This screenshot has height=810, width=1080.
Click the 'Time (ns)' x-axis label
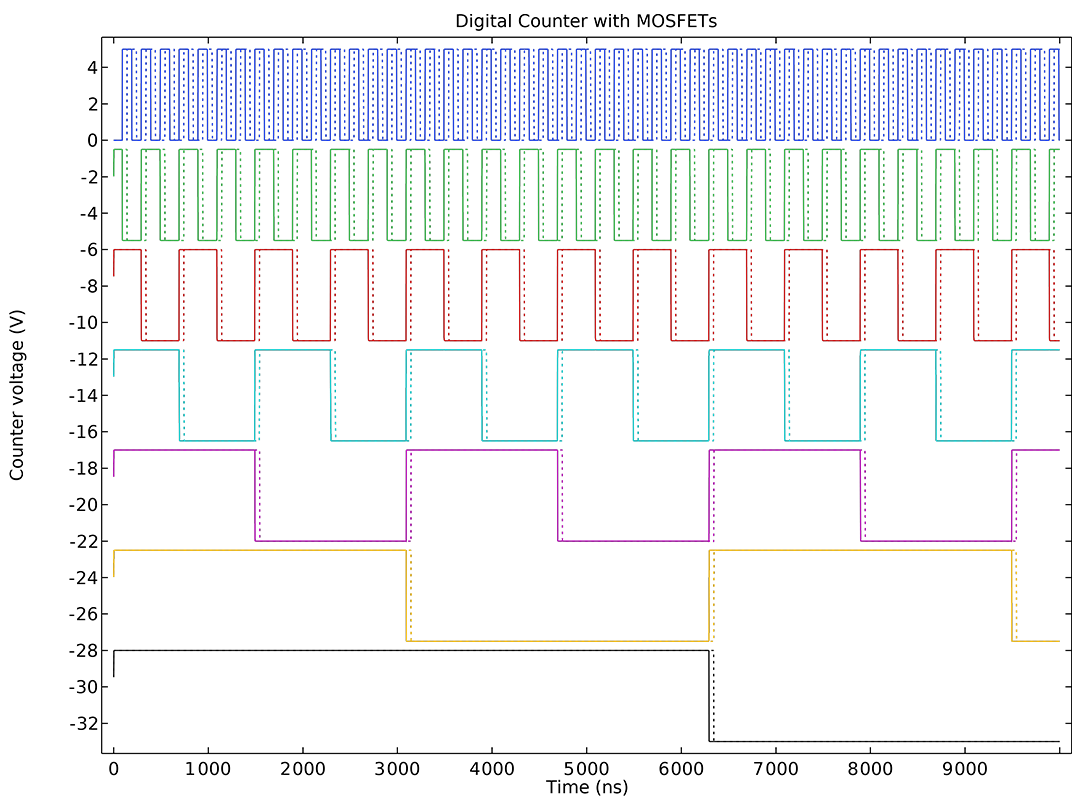(x=586, y=789)
